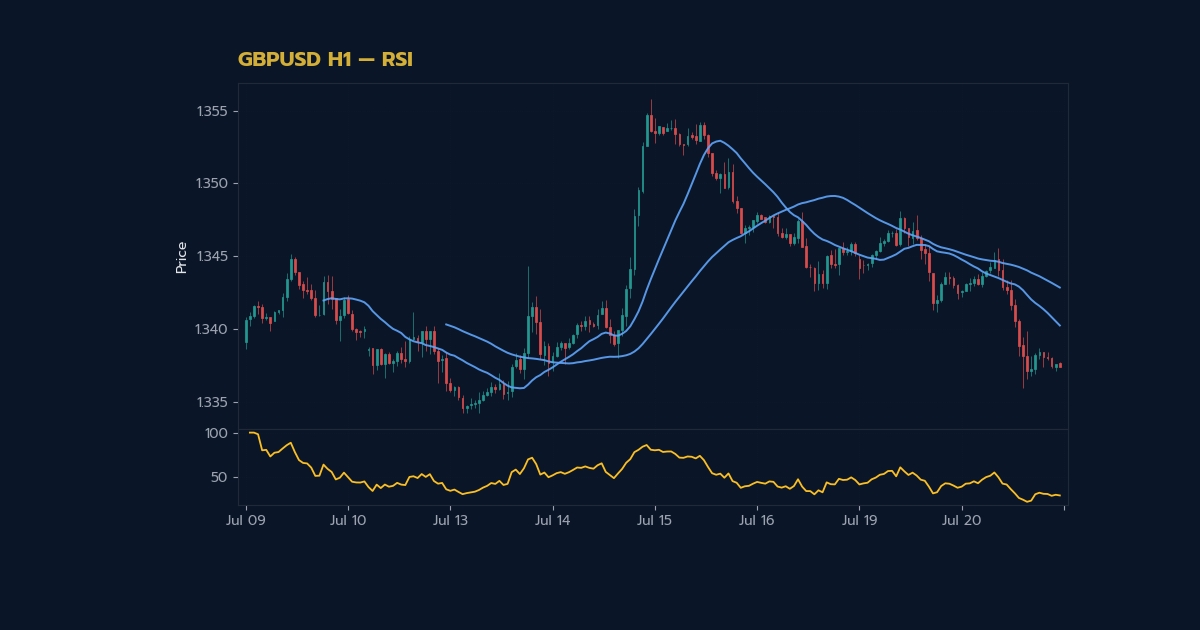Click the Jul 19 date label
The width and height of the screenshot is (1200, 630).
pos(859,521)
